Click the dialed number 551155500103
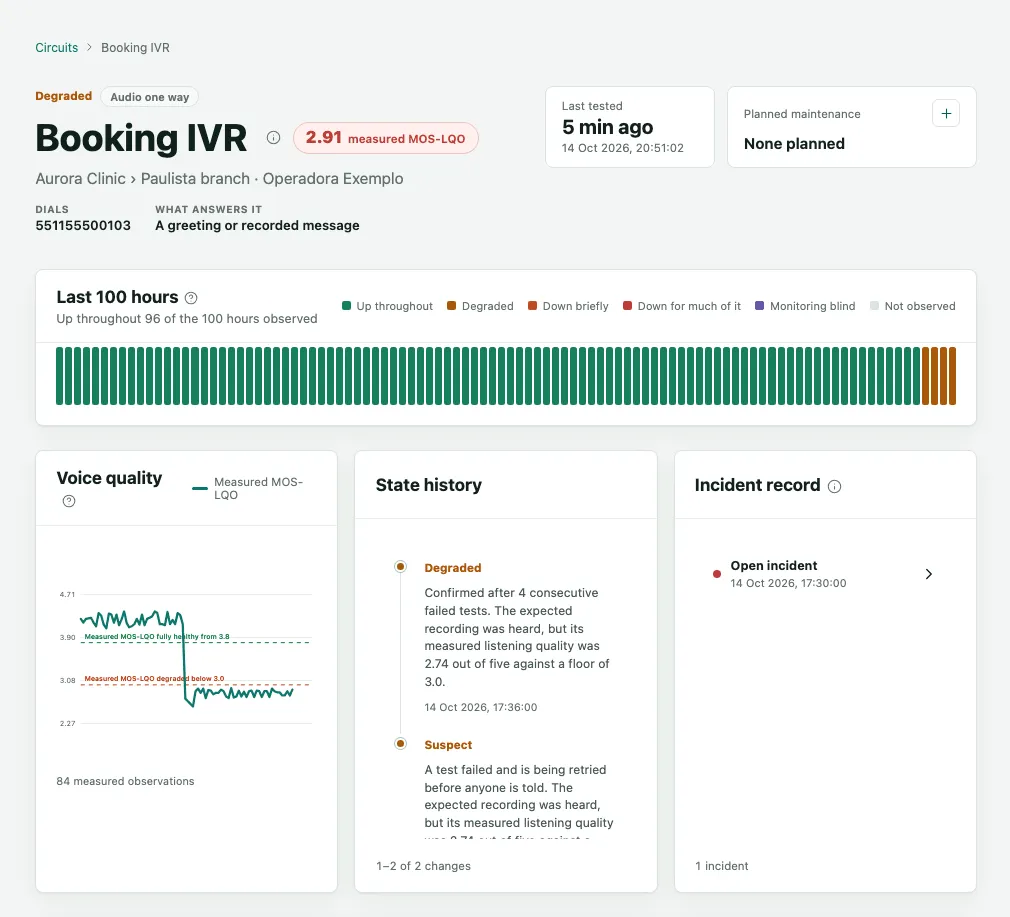This screenshot has height=917, width=1010. (83, 225)
